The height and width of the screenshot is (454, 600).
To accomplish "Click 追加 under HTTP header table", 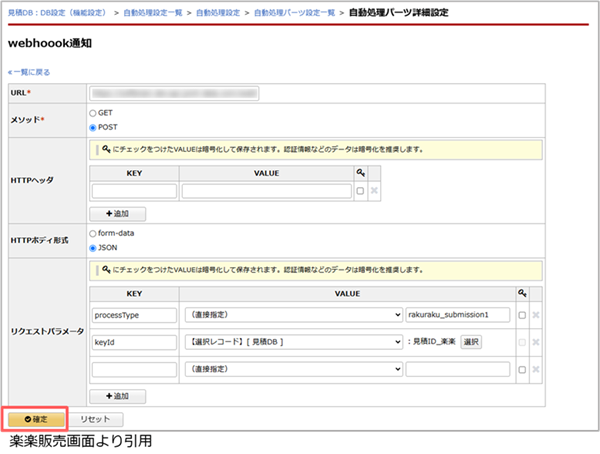I will coord(118,213).
